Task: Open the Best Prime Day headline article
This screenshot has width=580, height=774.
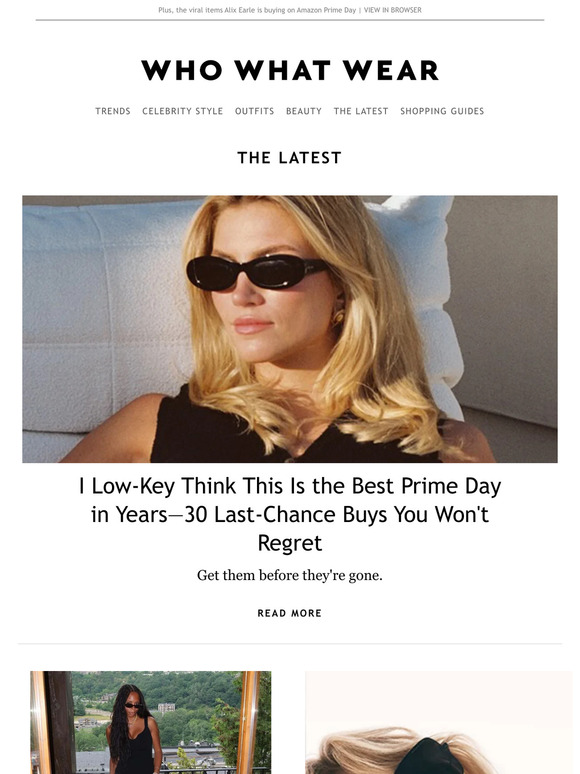Action: tap(290, 514)
